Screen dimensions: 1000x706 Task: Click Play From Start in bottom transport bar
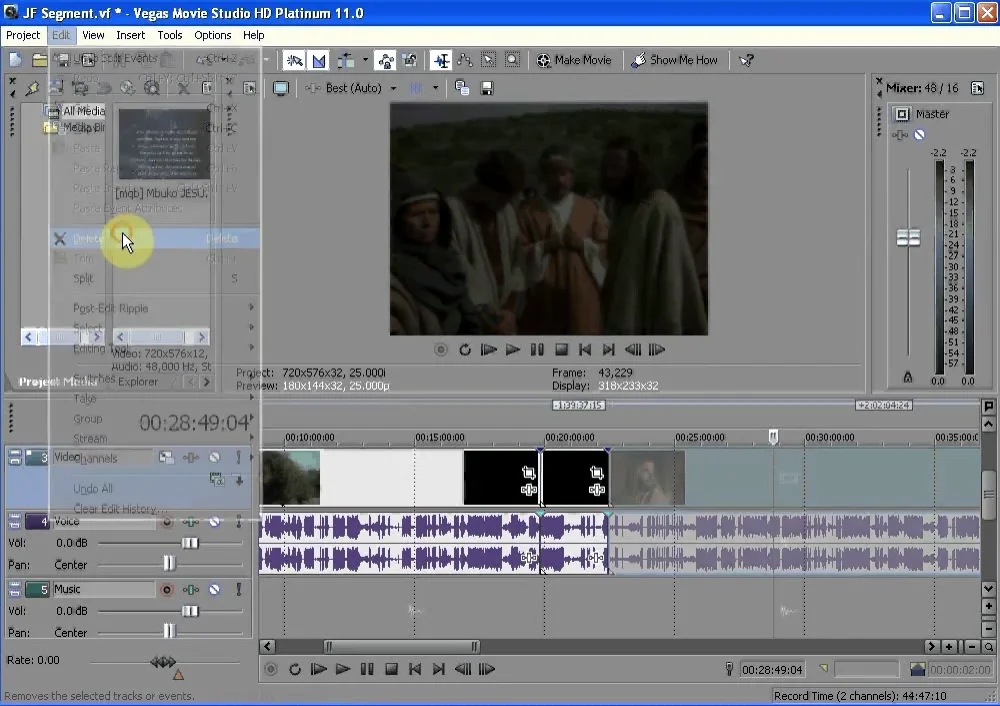click(318, 669)
